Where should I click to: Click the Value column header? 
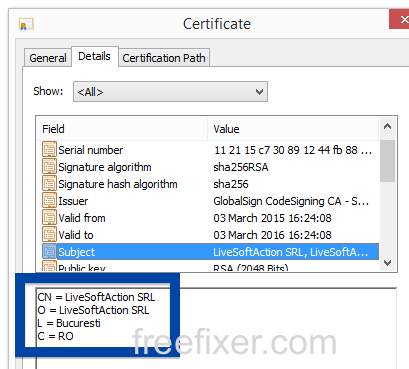pos(293,129)
